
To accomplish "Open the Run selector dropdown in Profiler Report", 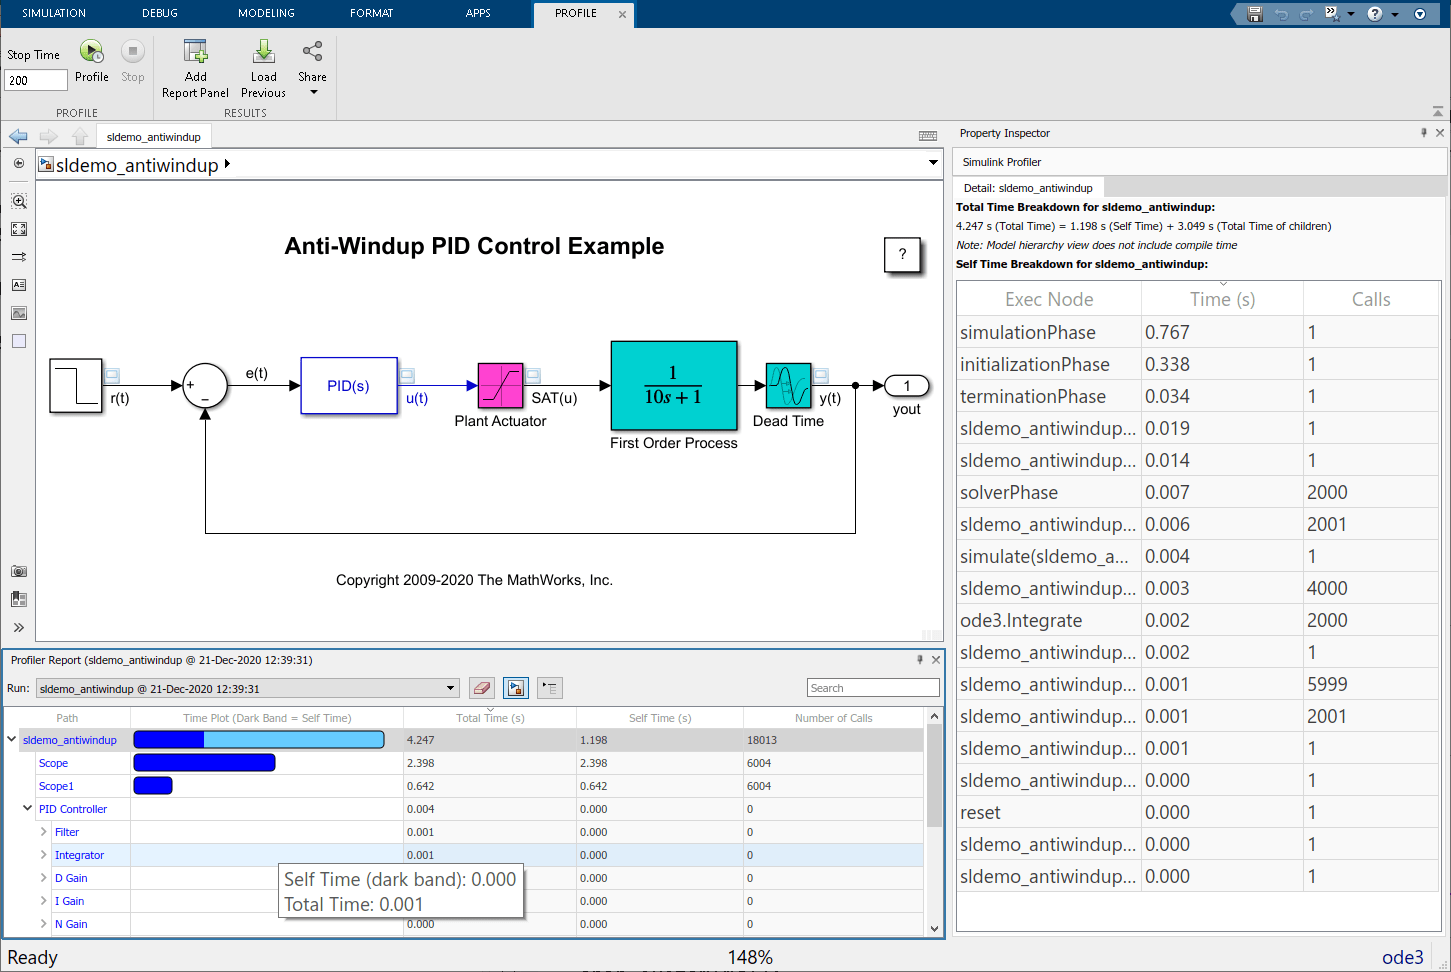I will tap(449, 688).
